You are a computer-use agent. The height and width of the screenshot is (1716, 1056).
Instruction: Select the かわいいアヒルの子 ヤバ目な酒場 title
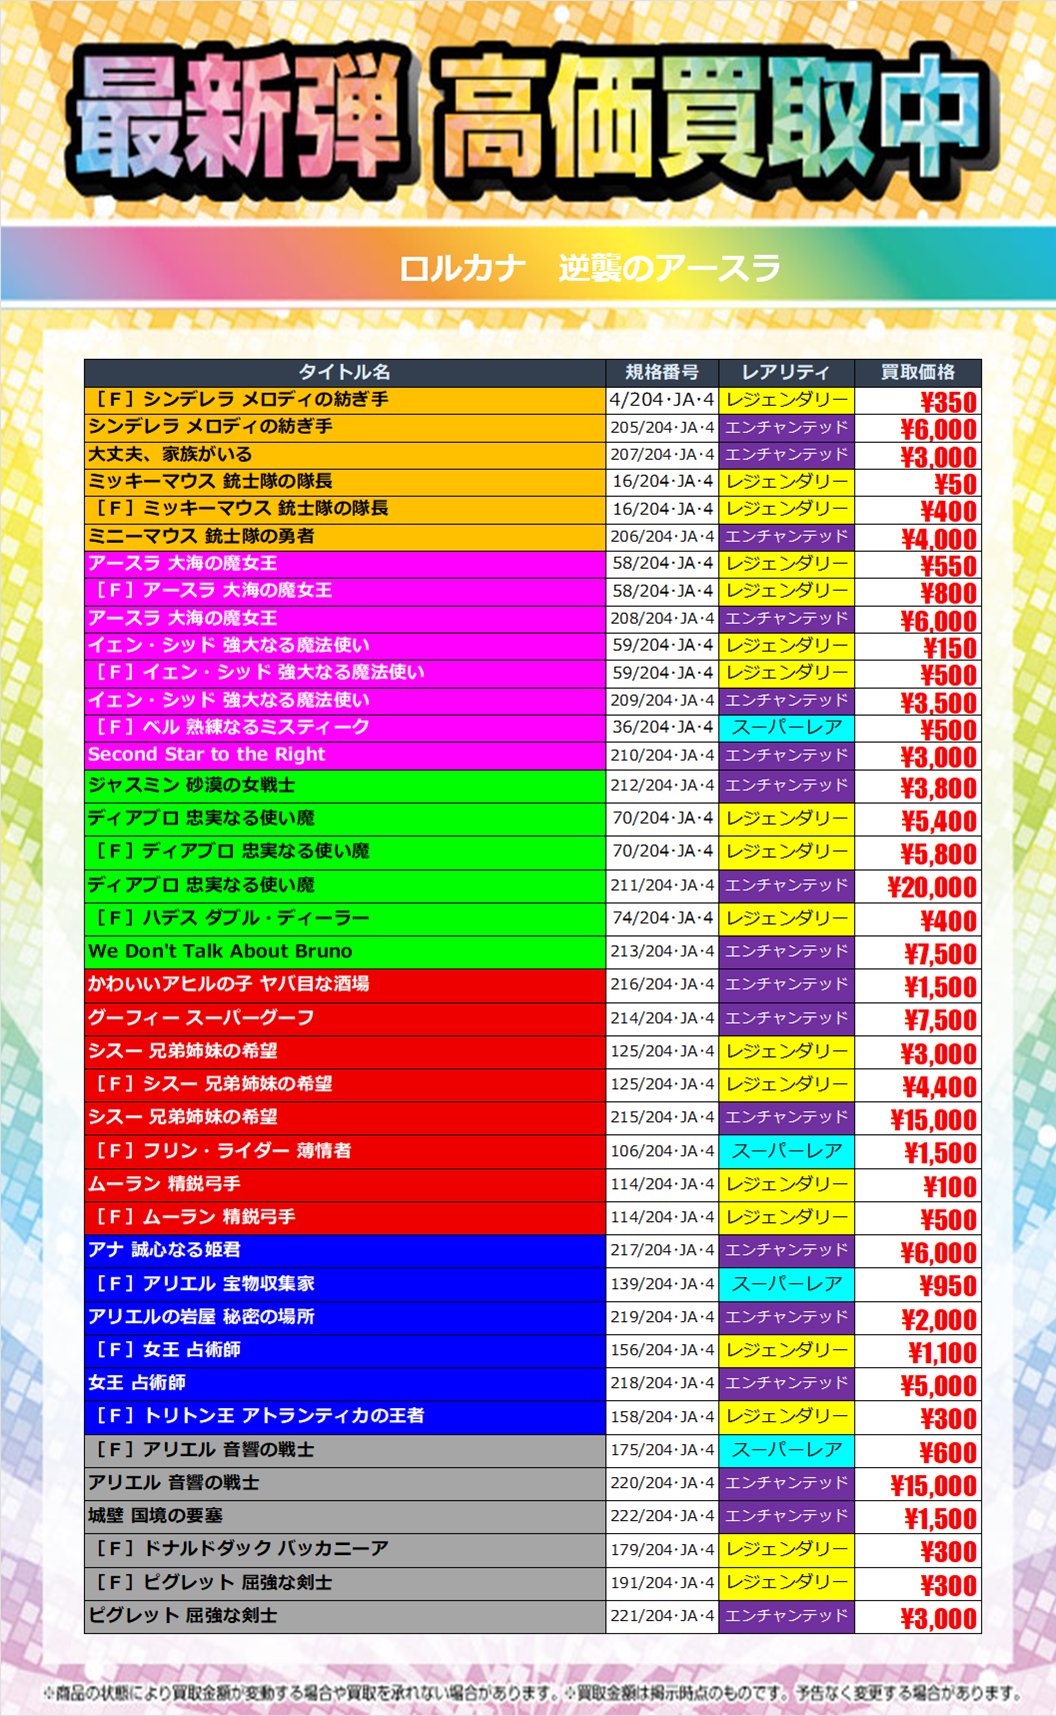(229, 984)
